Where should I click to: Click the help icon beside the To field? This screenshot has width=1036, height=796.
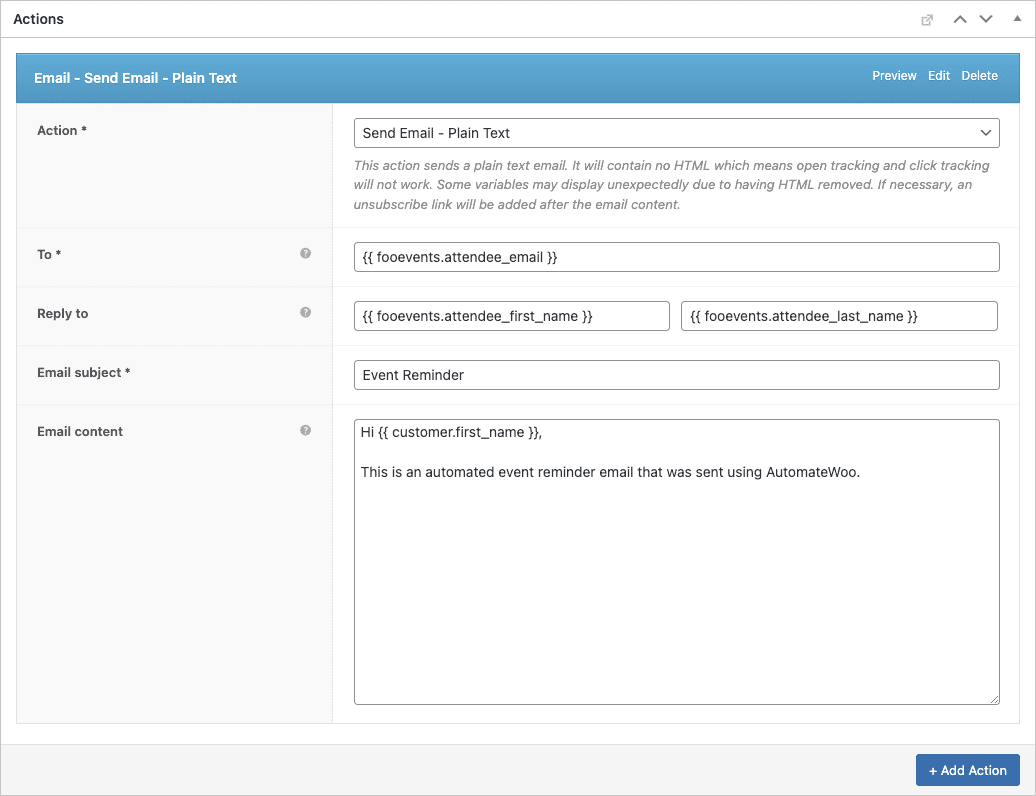pyautogui.click(x=306, y=253)
